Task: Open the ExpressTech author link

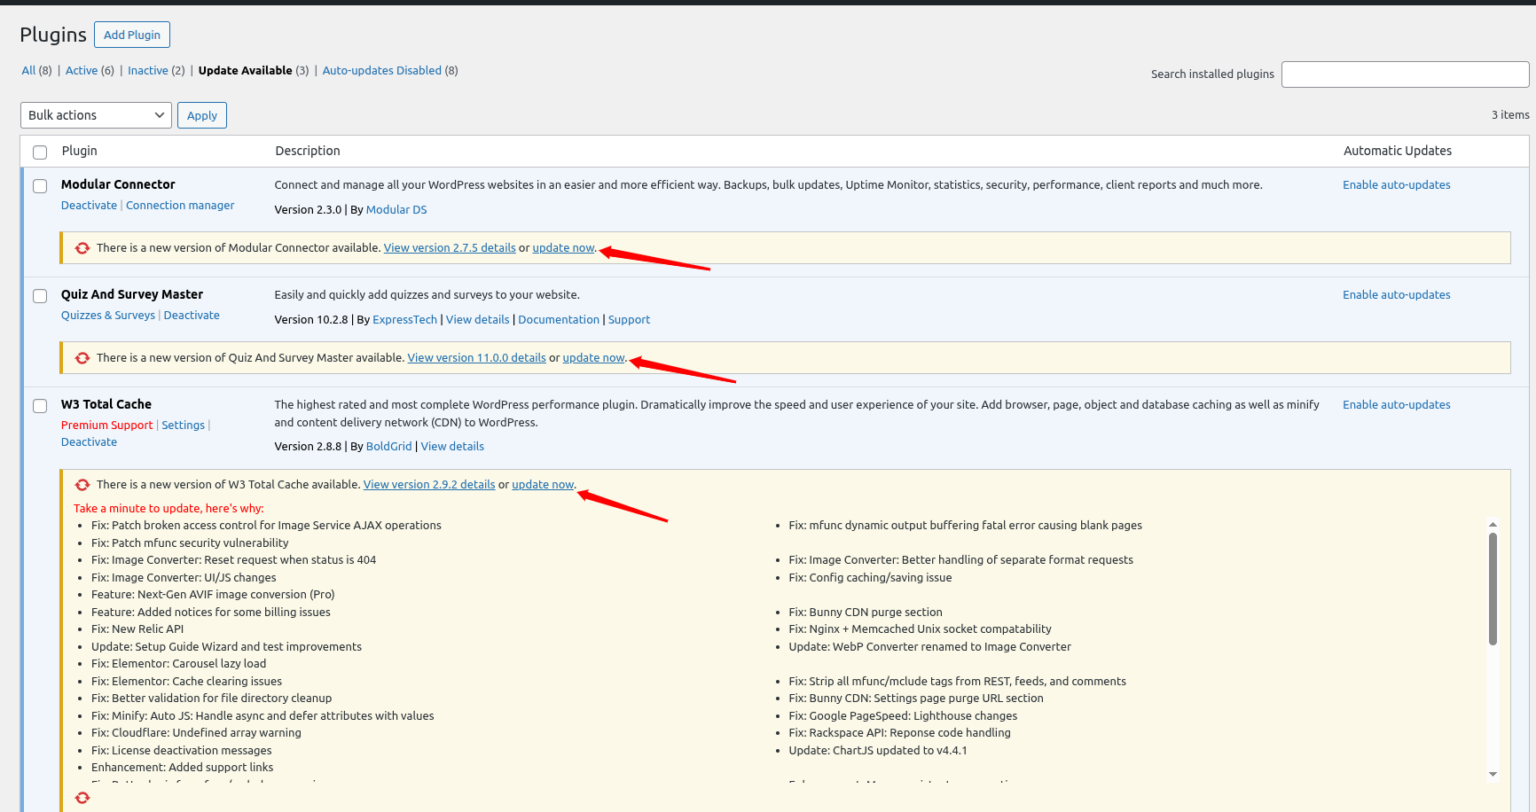Action: [405, 320]
